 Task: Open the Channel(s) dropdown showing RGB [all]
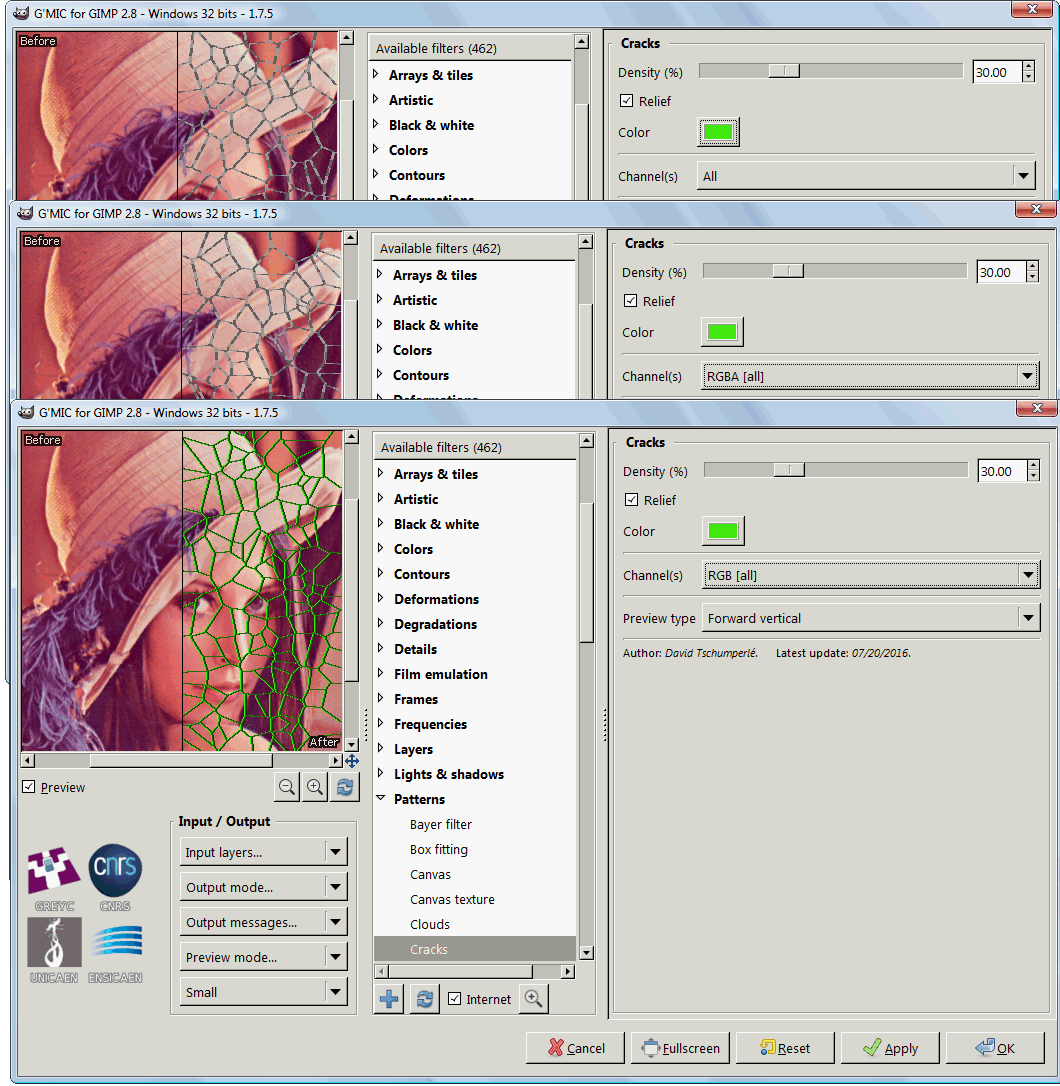pos(871,575)
